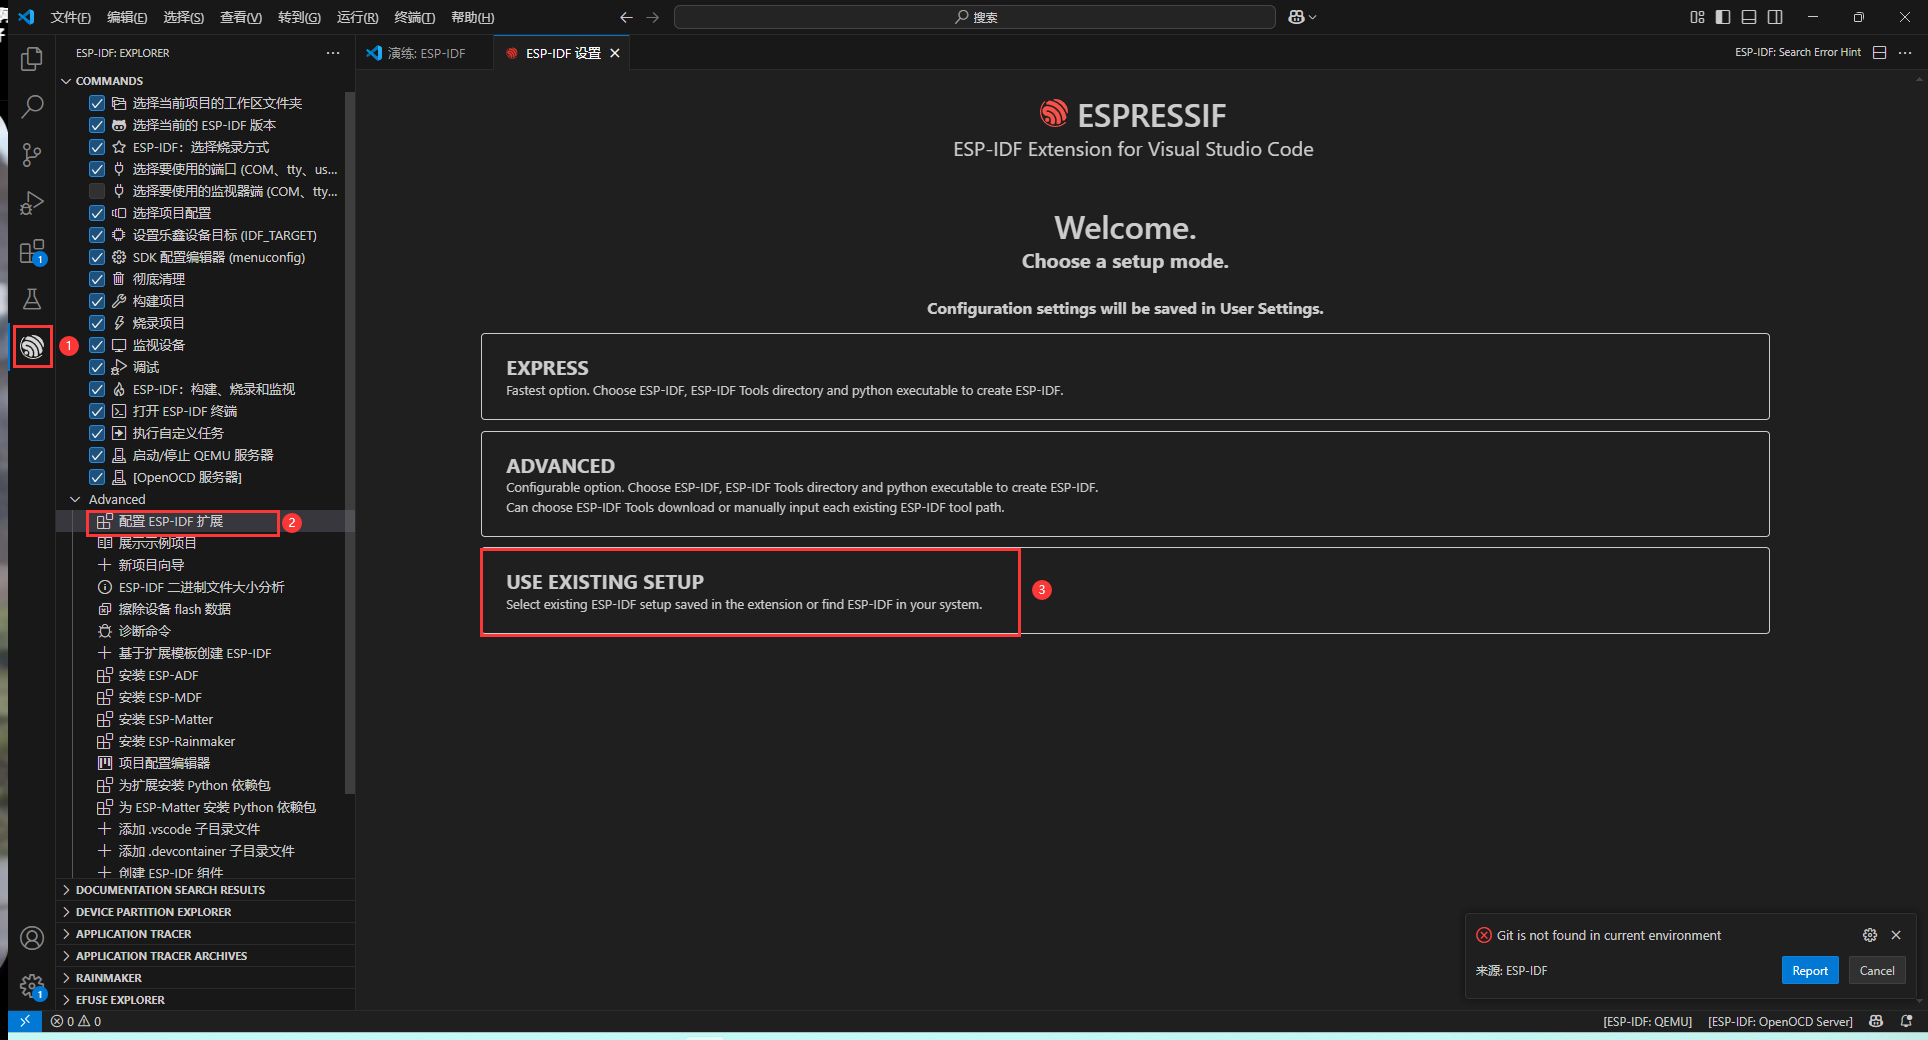Click Report button in Git notification

pos(1809,970)
